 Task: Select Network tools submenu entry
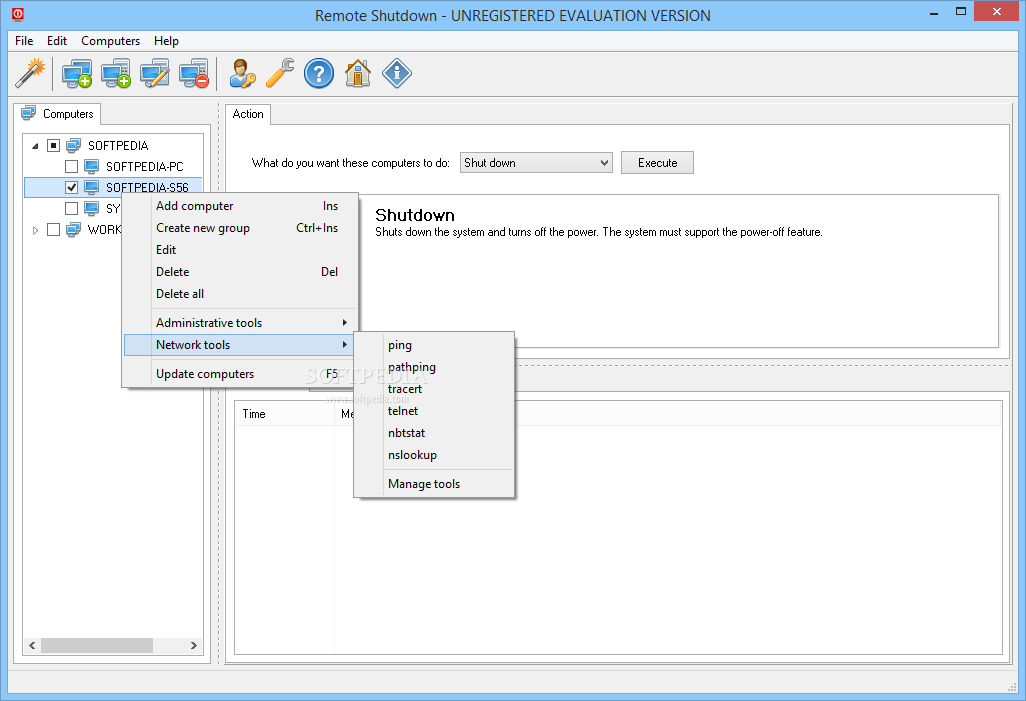click(x=240, y=345)
